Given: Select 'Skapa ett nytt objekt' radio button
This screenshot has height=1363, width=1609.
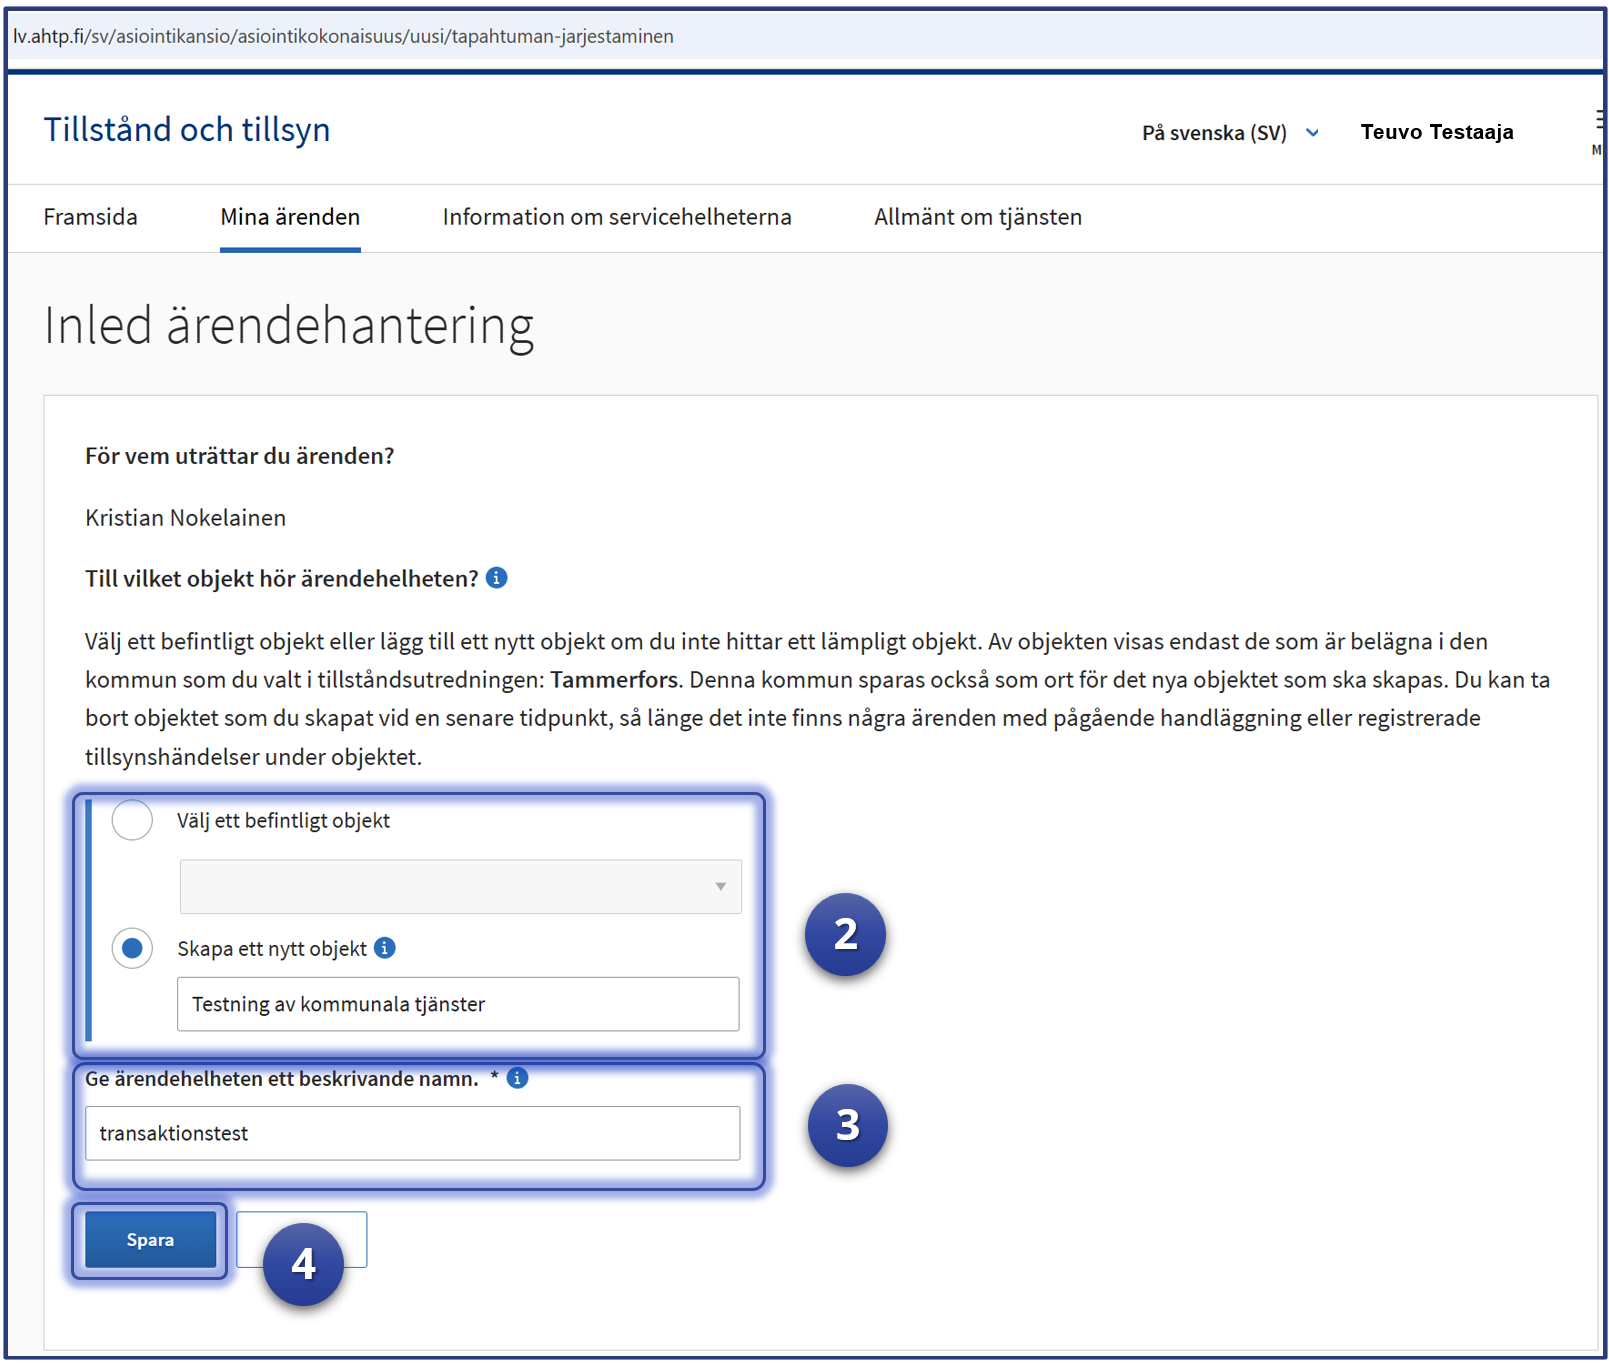Looking at the screenshot, I should pos(132,948).
